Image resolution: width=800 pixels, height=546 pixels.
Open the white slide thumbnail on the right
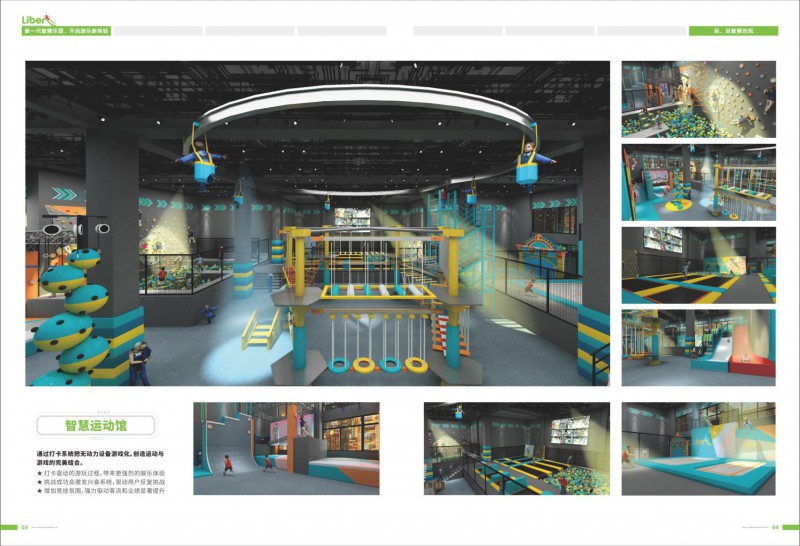pyautogui.click(x=698, y=347)
